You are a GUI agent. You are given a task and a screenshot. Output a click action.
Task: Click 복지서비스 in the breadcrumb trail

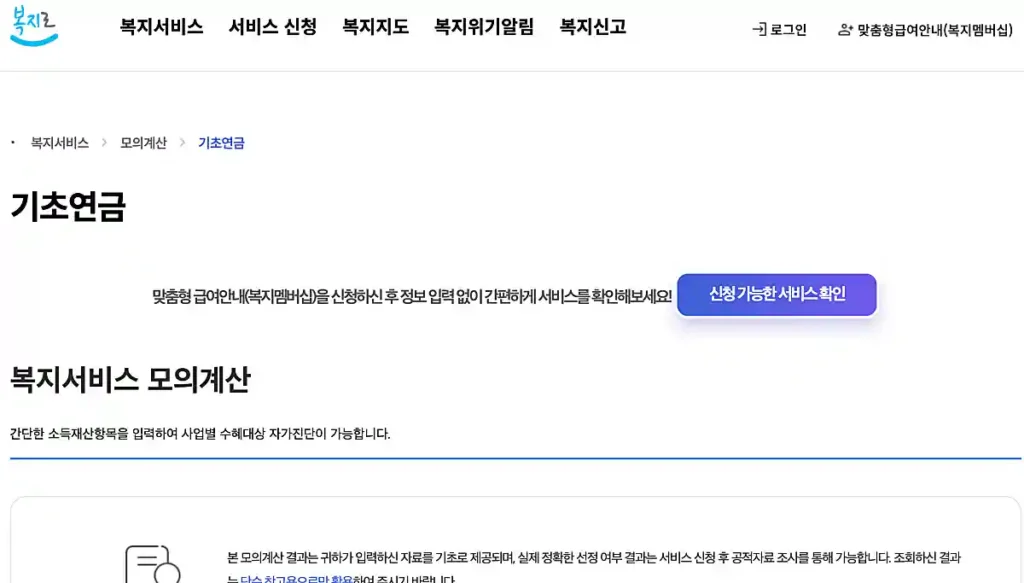(x=61, y=142)
